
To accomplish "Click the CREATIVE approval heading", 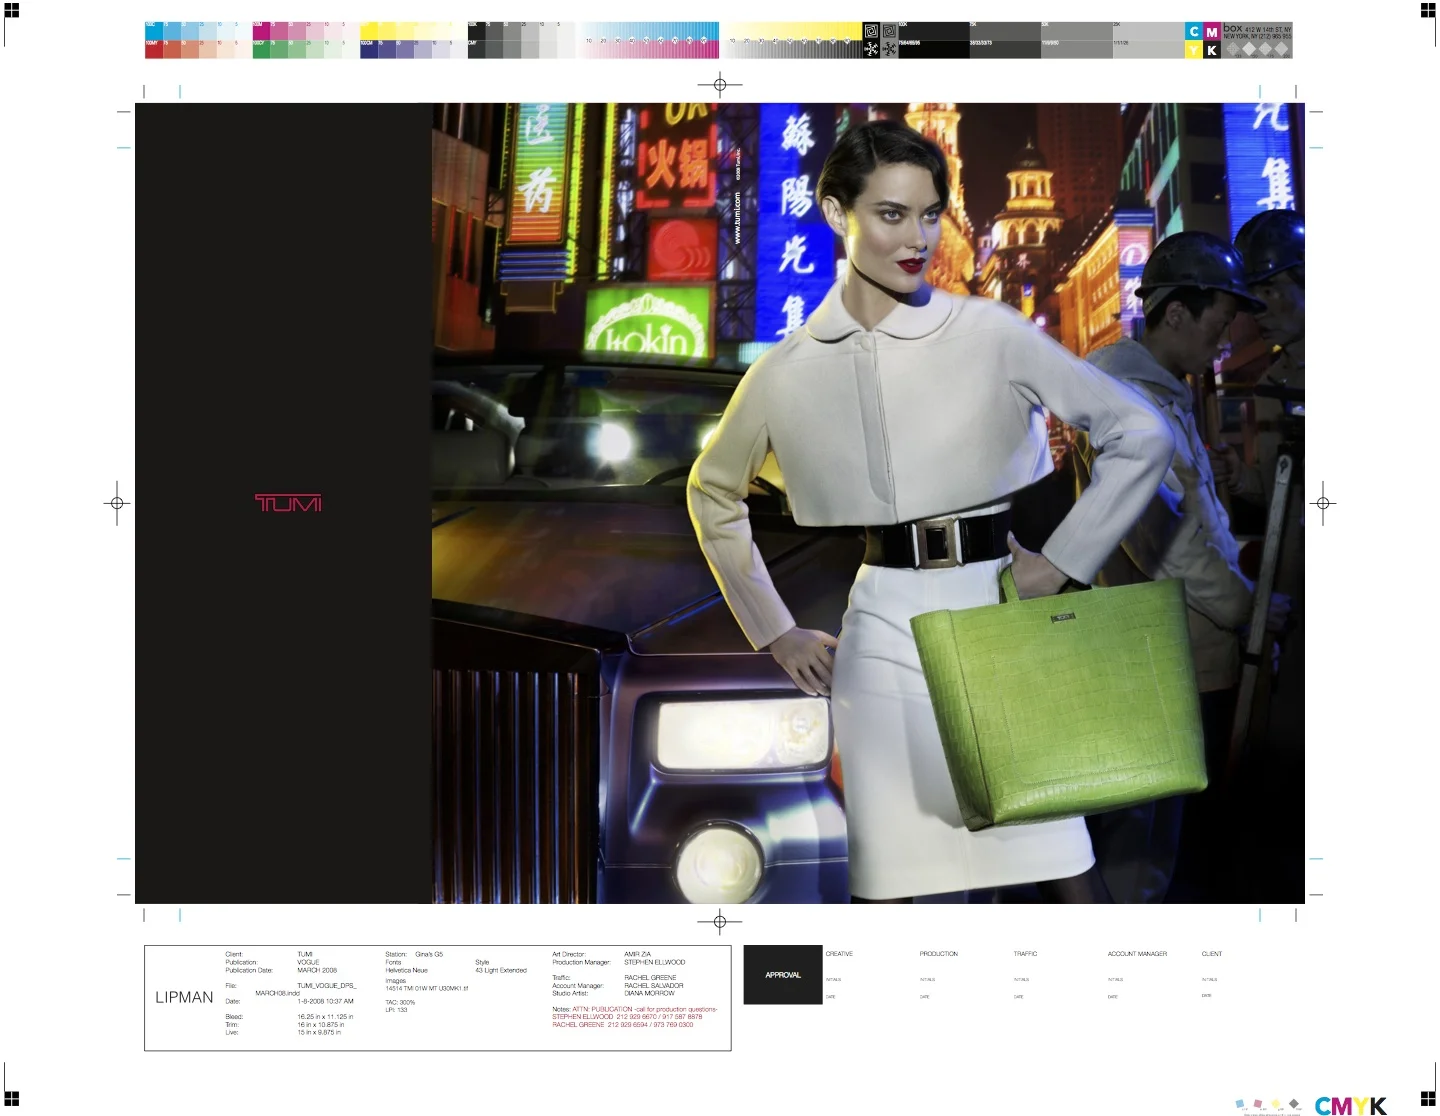I will 839,954.
